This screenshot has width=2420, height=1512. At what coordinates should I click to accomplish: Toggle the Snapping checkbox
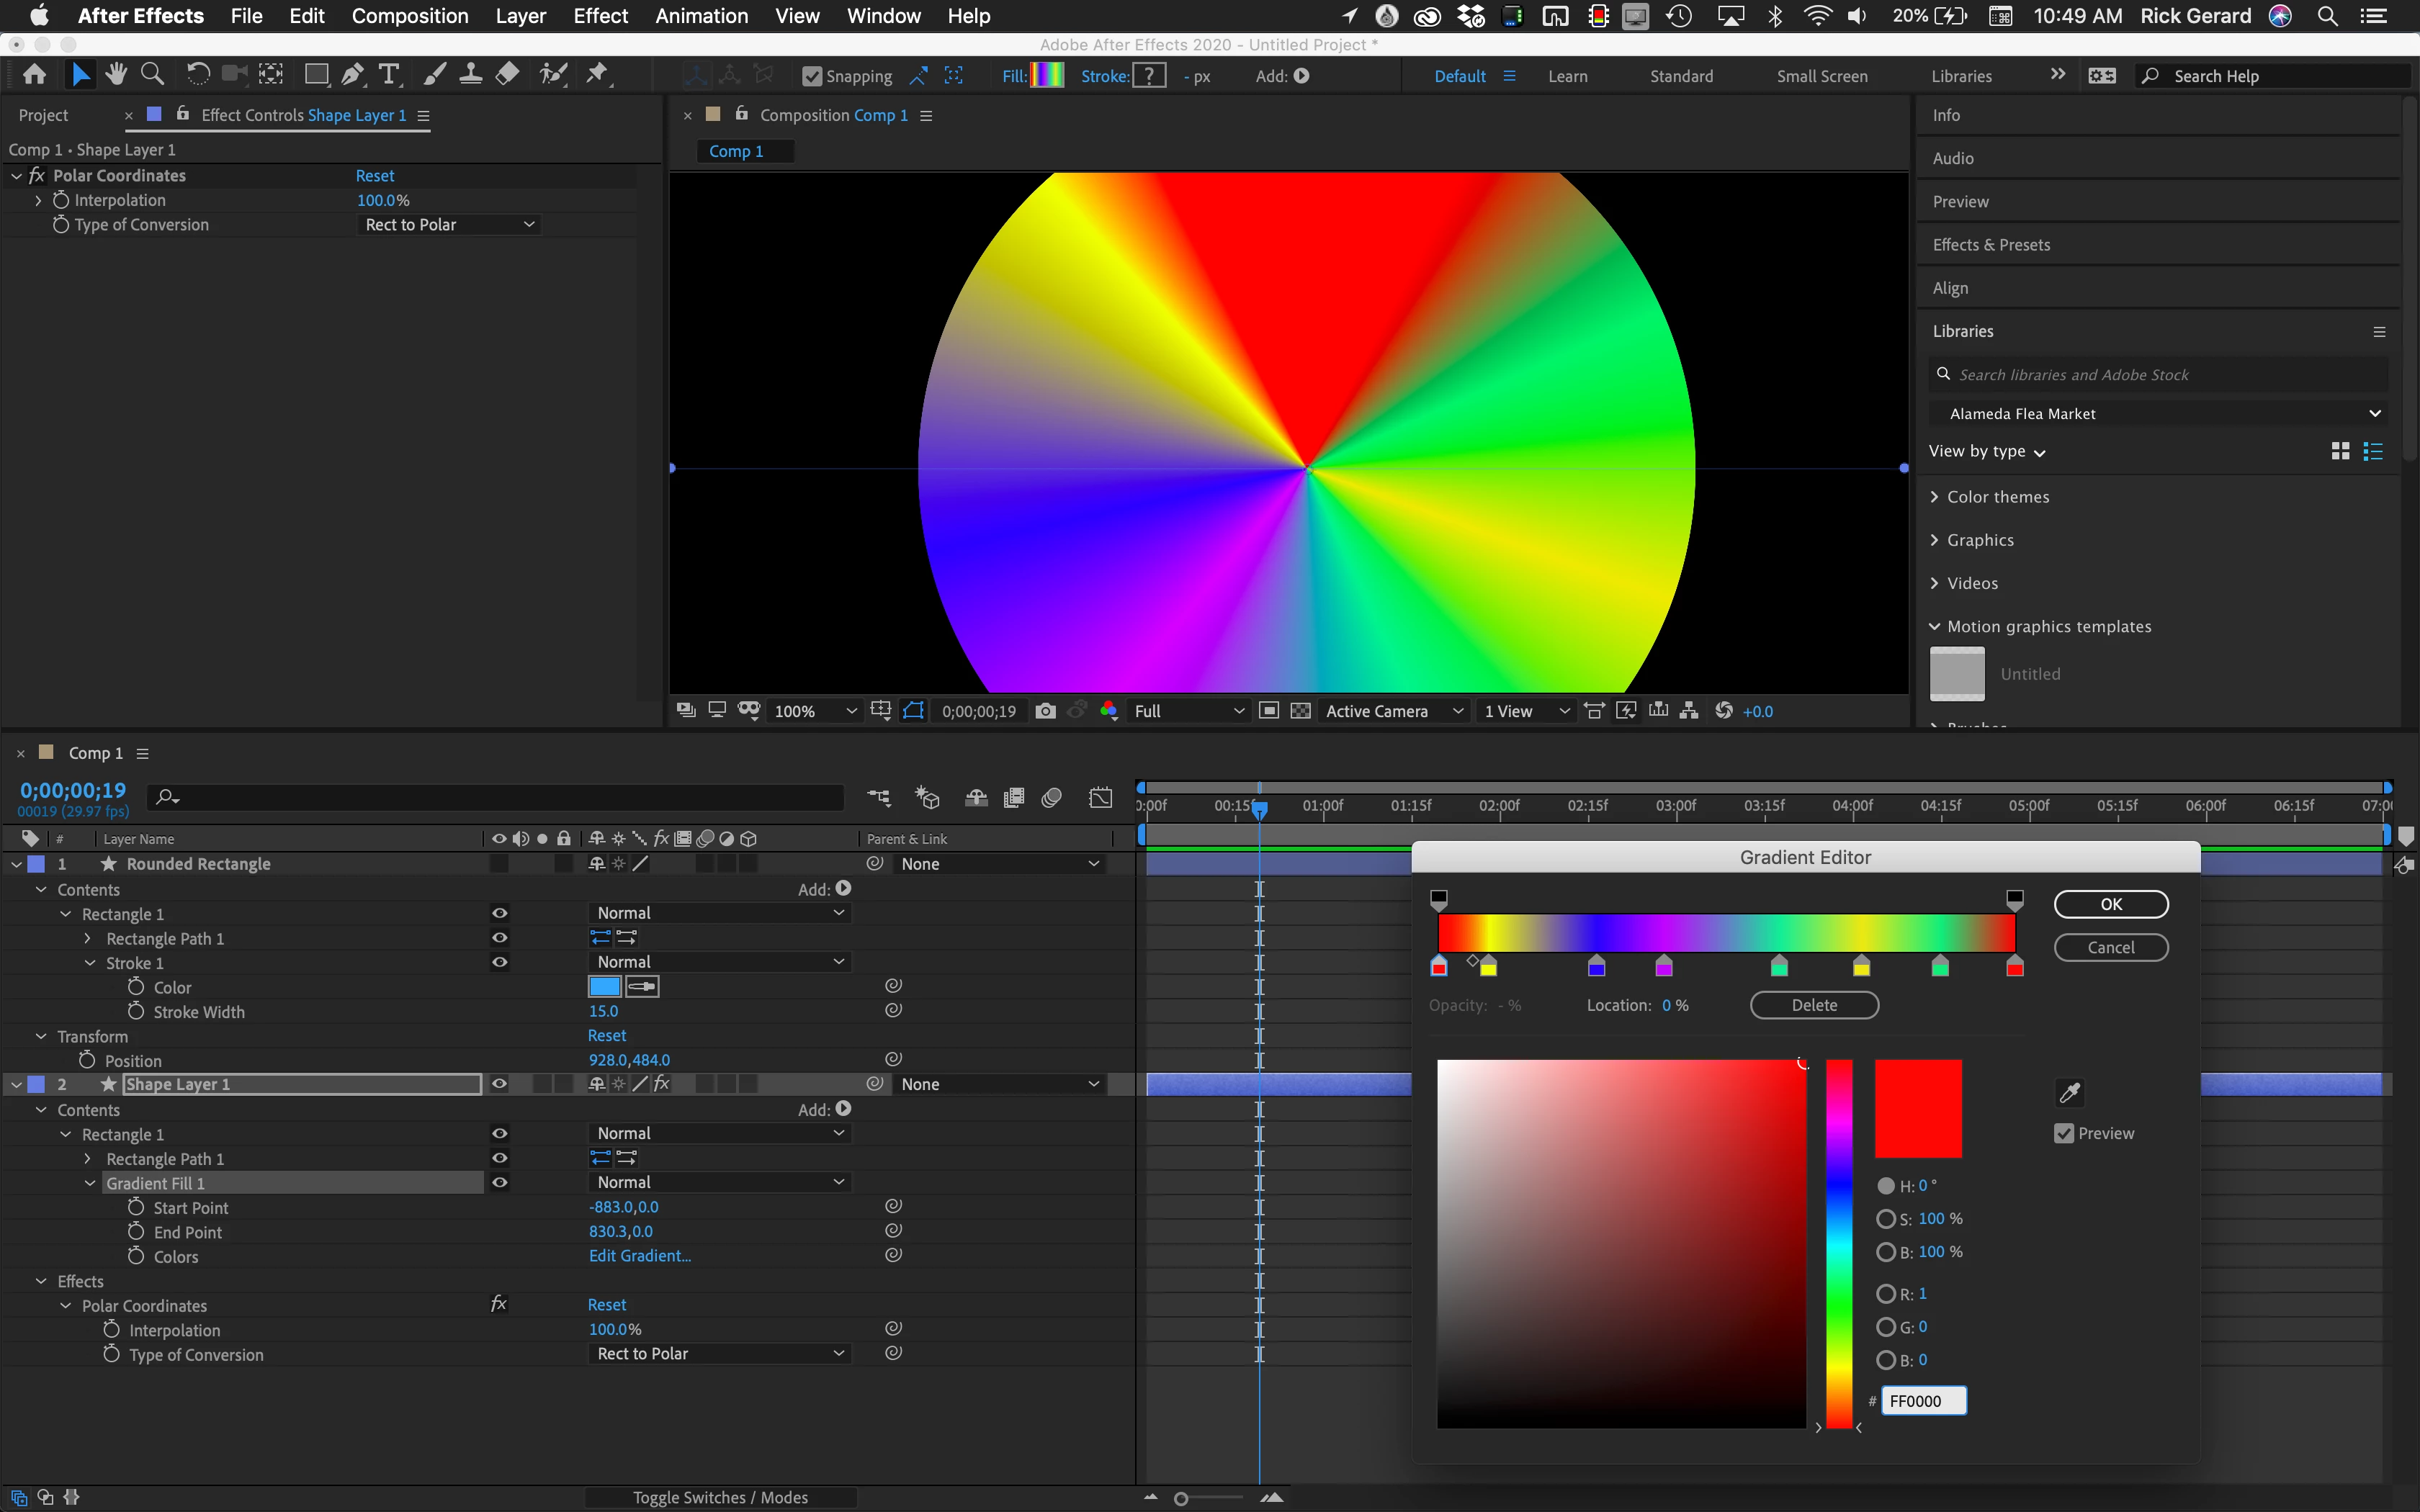(x=812, y=76)
